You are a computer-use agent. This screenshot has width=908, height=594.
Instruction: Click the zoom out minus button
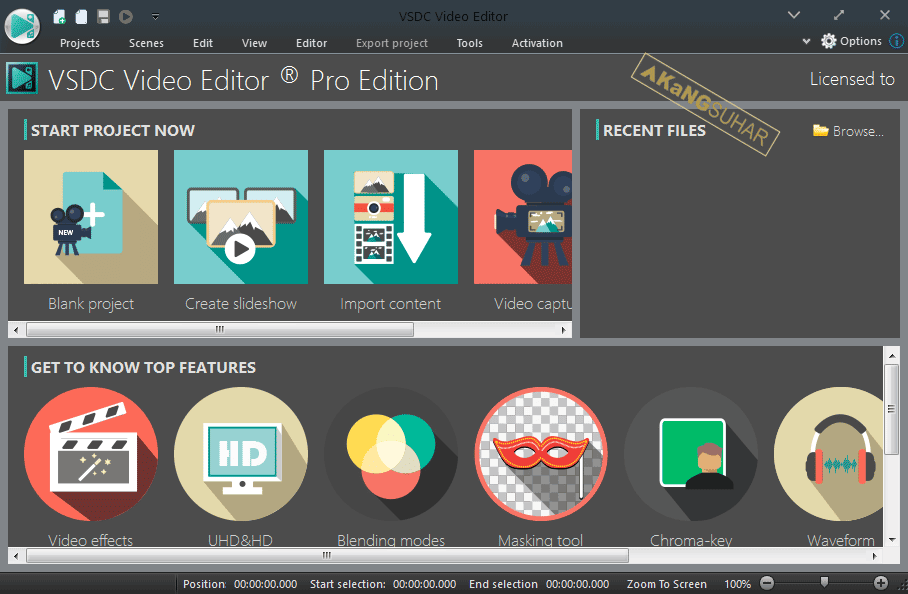[767, 583]
